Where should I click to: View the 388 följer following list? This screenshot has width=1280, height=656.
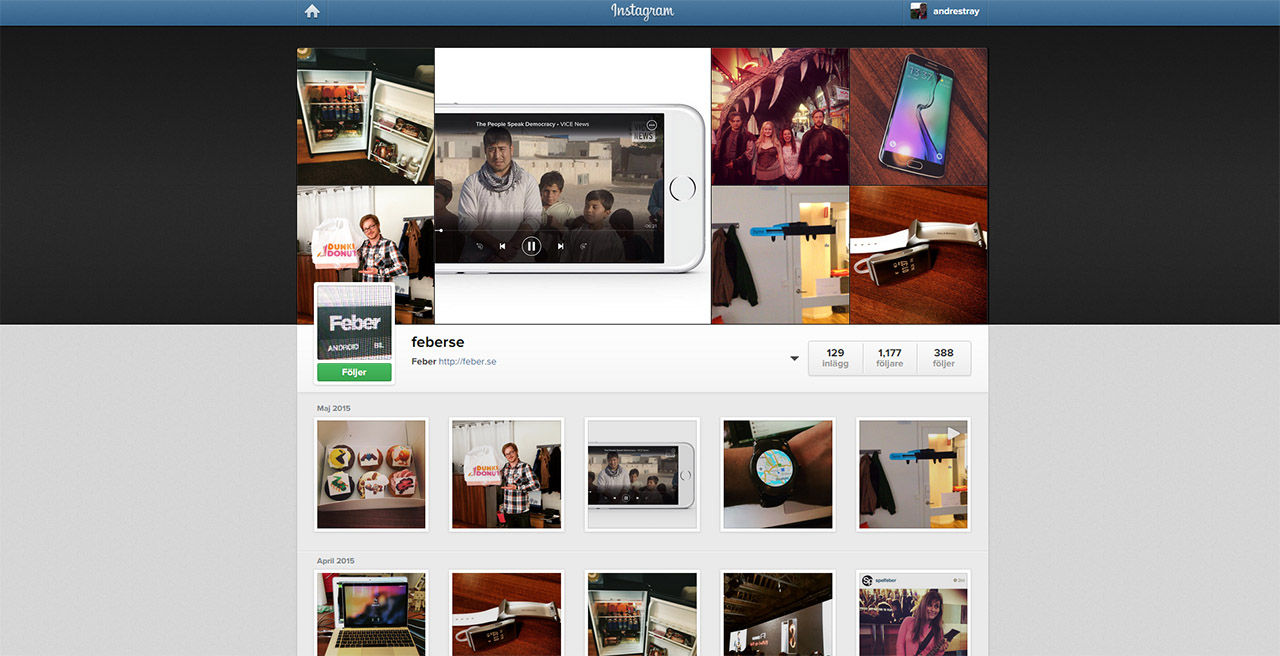point(943,358)
